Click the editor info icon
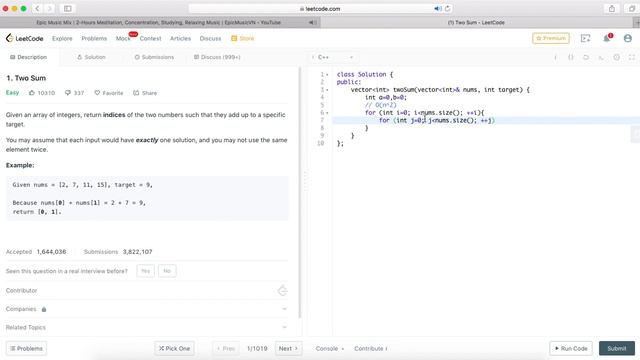 pyautogui.click(x=555, y=57)
